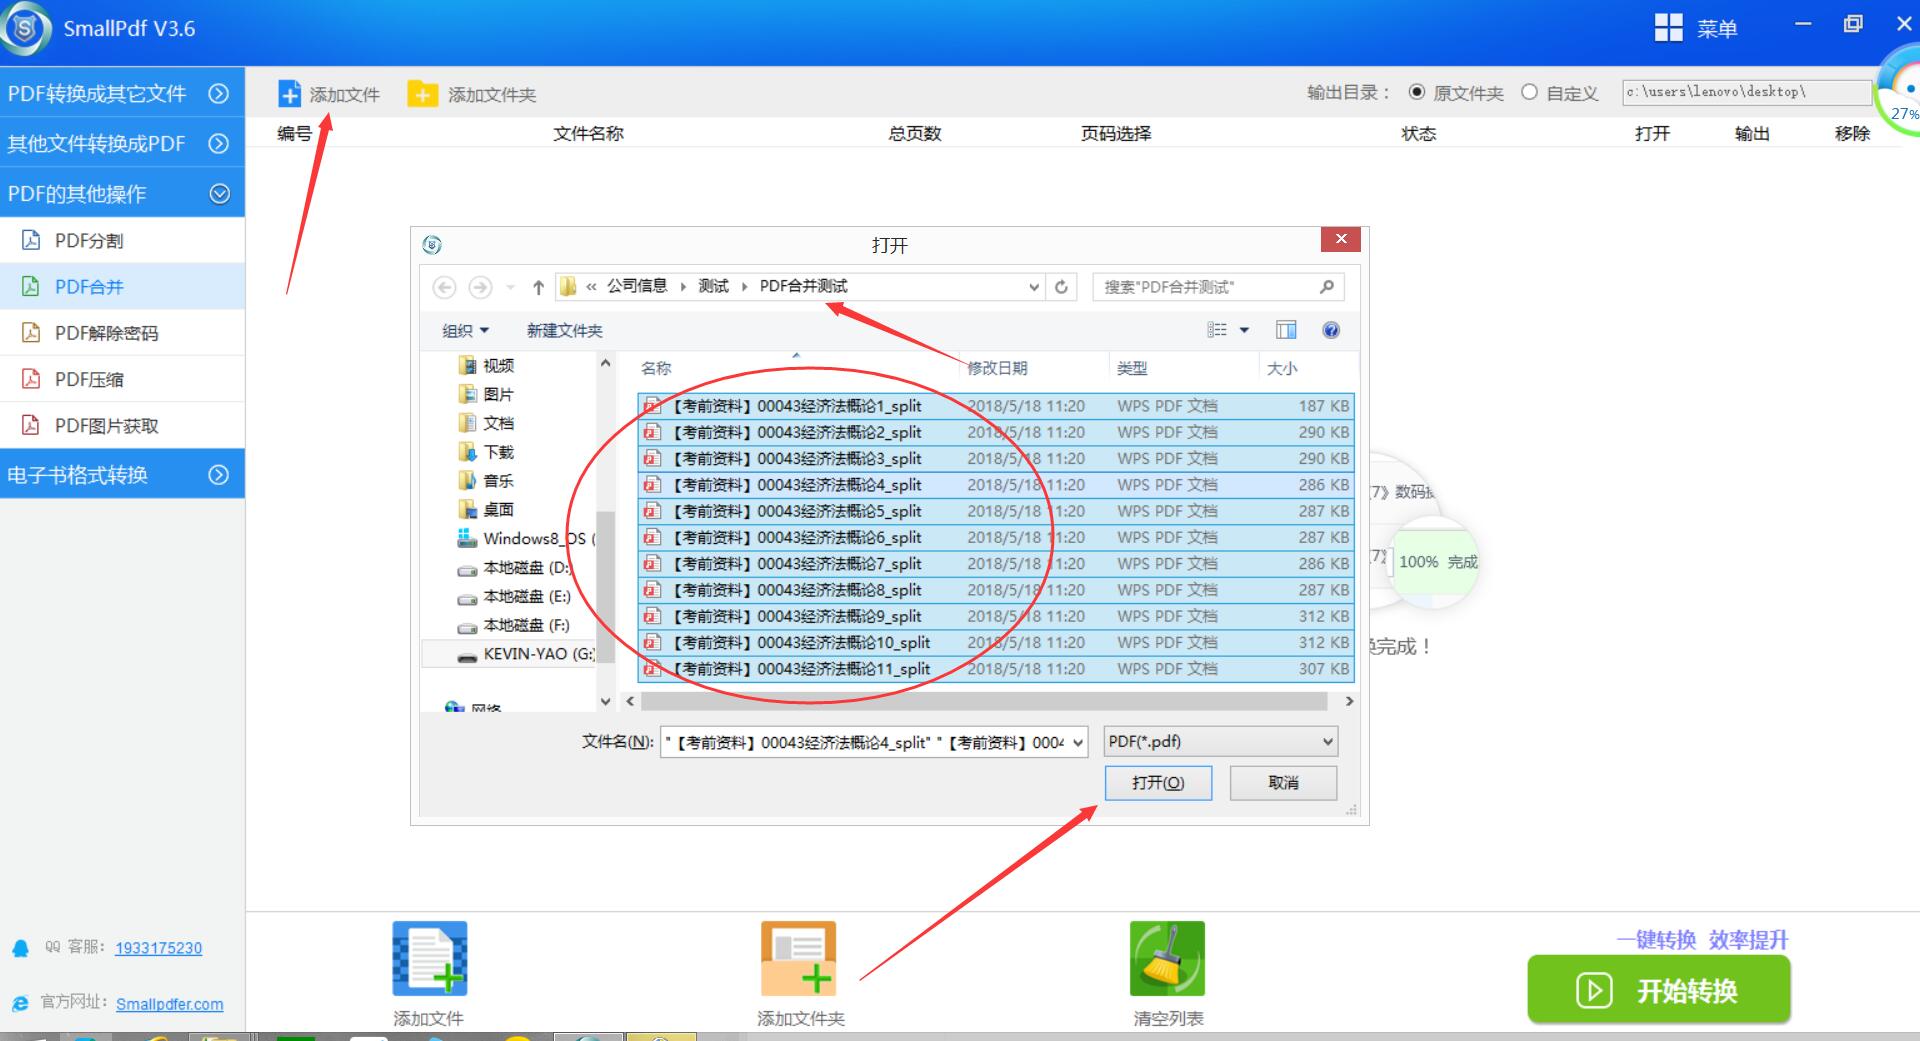Toggle the preview pane icon in dialog

pyautogui.click(x=1286, y=330)
